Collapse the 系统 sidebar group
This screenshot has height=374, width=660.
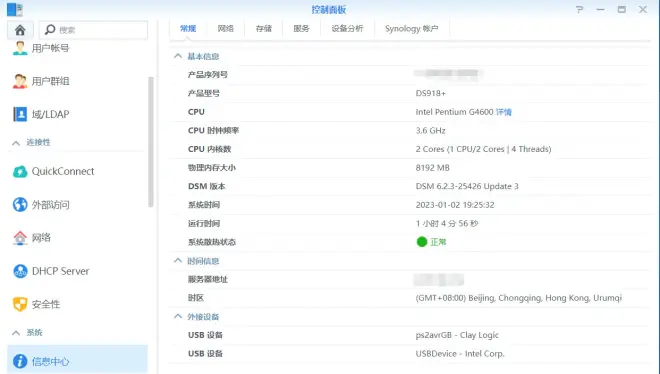(16, 333)
